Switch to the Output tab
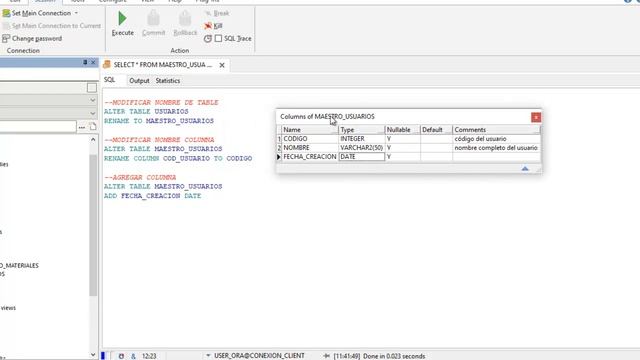Image resolution: width=640 pixels, height=360 pixels. (x=139, y=81)
